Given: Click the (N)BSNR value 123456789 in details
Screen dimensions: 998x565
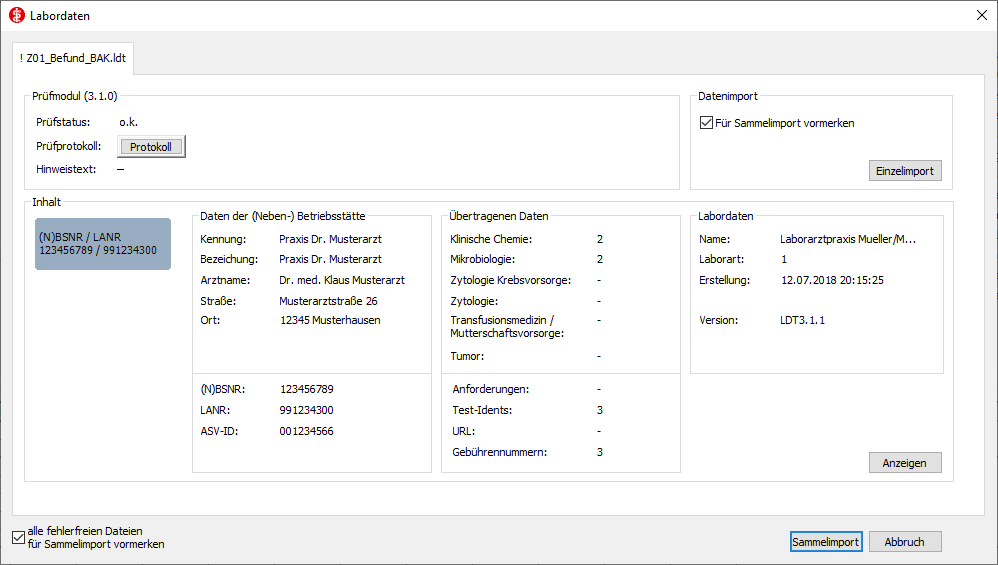Looking at the screenshot, I should 307,389.
